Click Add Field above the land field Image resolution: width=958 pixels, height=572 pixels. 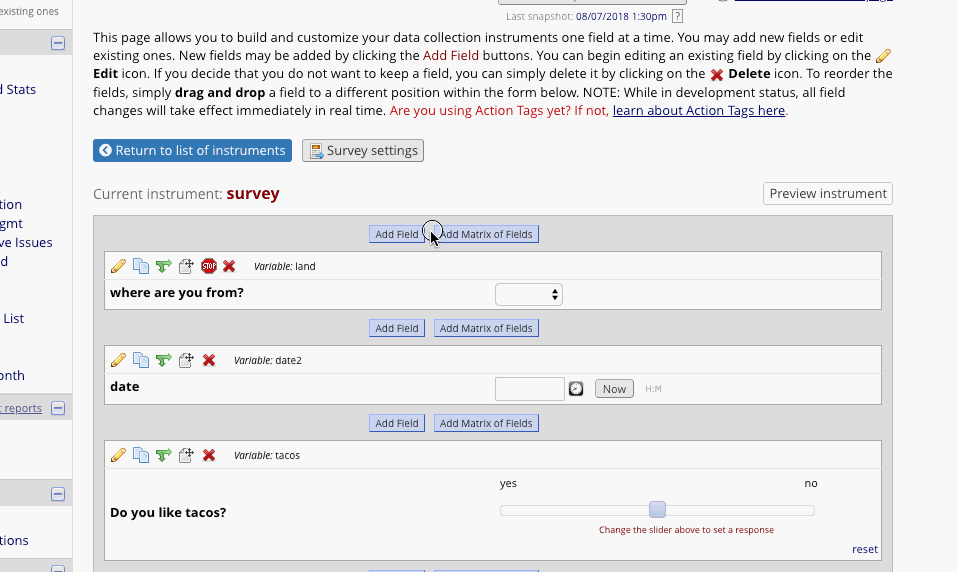tap(397, 234)
